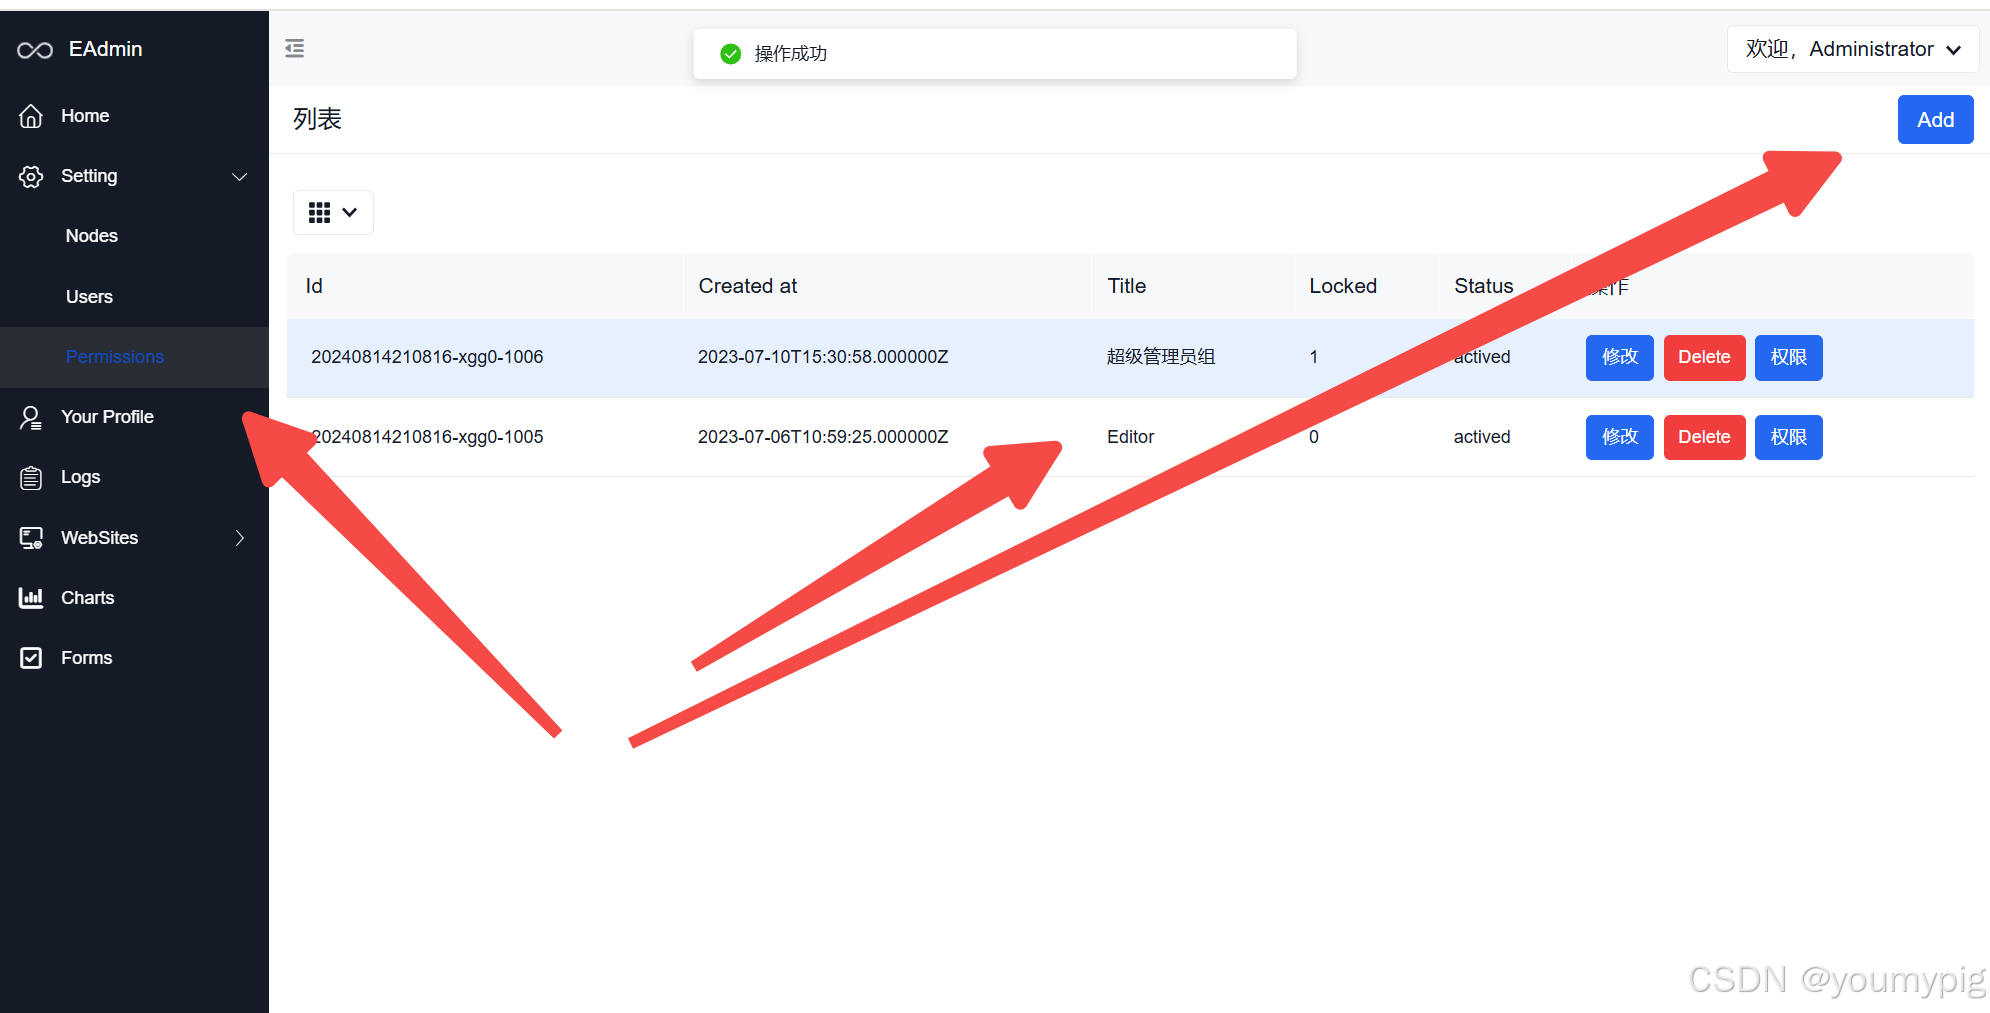Viewport: 1990px width, 1013px height.
Task: Open the Nodes menu item
Action: 134,236
